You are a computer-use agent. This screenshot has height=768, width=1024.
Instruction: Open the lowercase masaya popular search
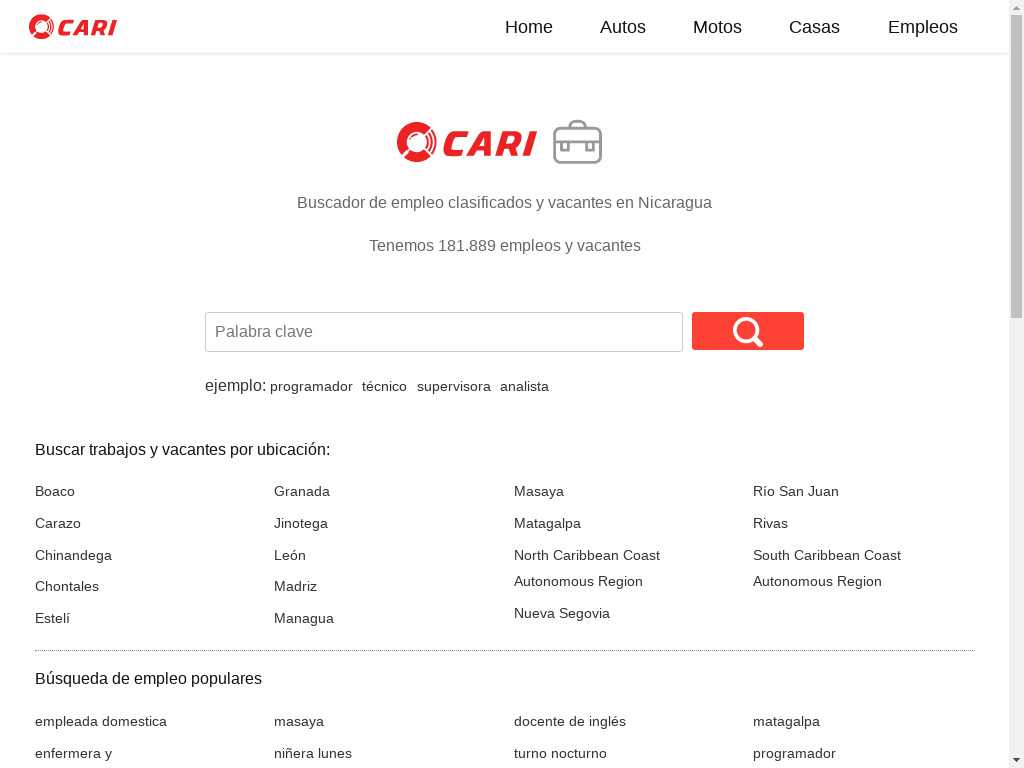[x=299, y=722]
